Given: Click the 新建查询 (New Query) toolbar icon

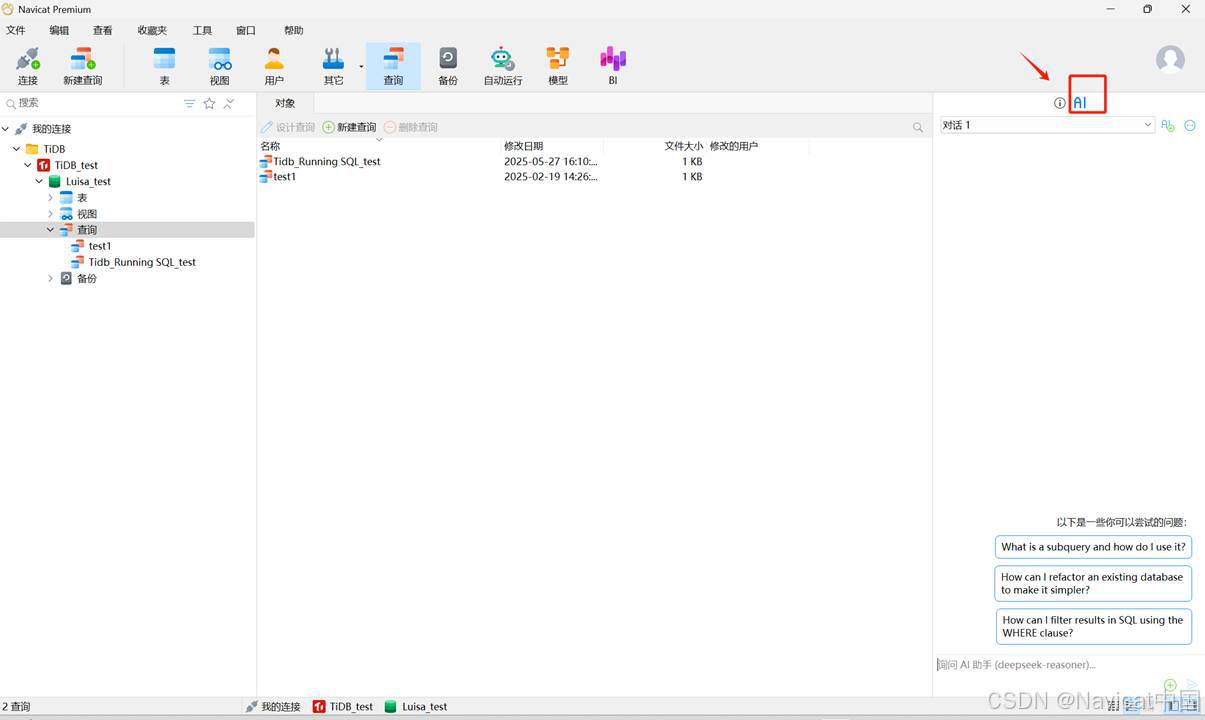Looking at the screenshot, I should [x=82, y=66].
